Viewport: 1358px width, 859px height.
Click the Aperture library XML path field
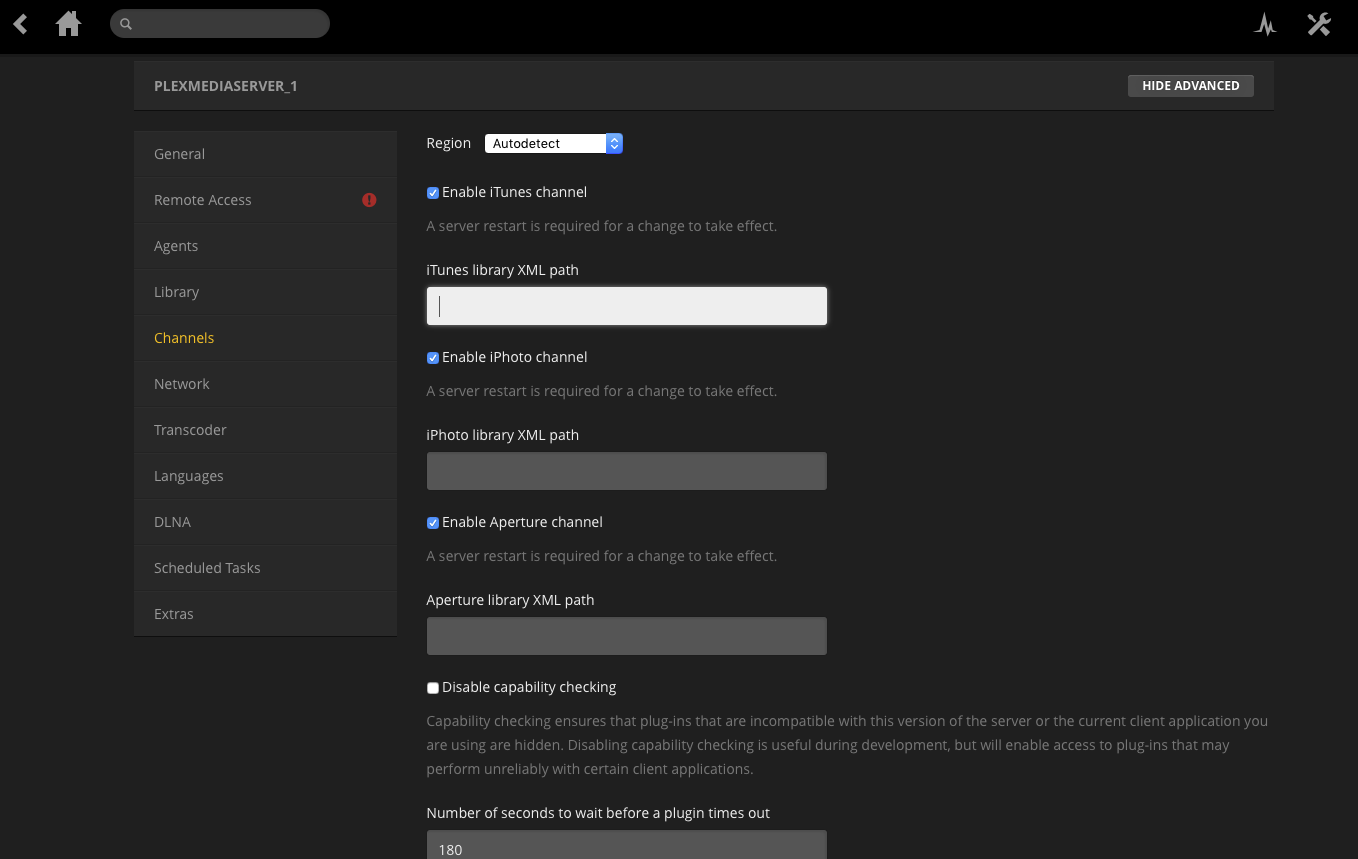point(626,636)
